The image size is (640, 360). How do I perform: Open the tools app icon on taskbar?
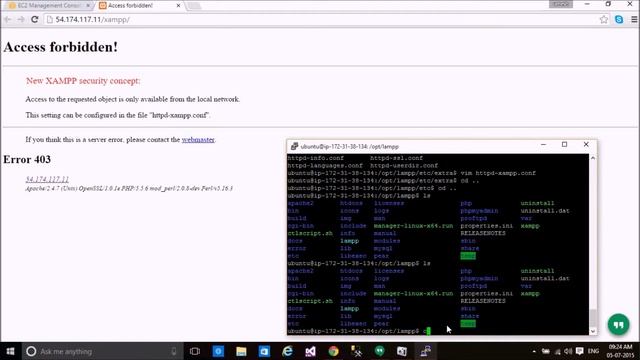click(x=356, y=351)
